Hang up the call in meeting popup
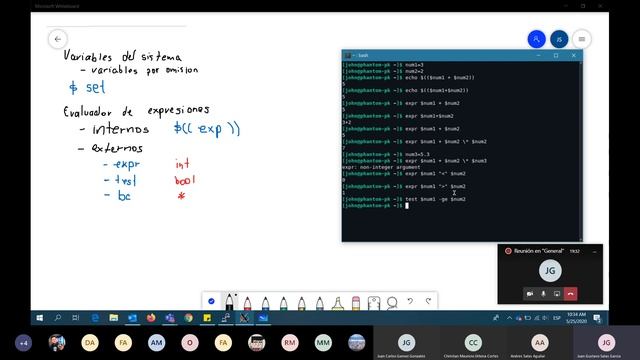Viewport: 640px width, 360px height. point(571,294)
